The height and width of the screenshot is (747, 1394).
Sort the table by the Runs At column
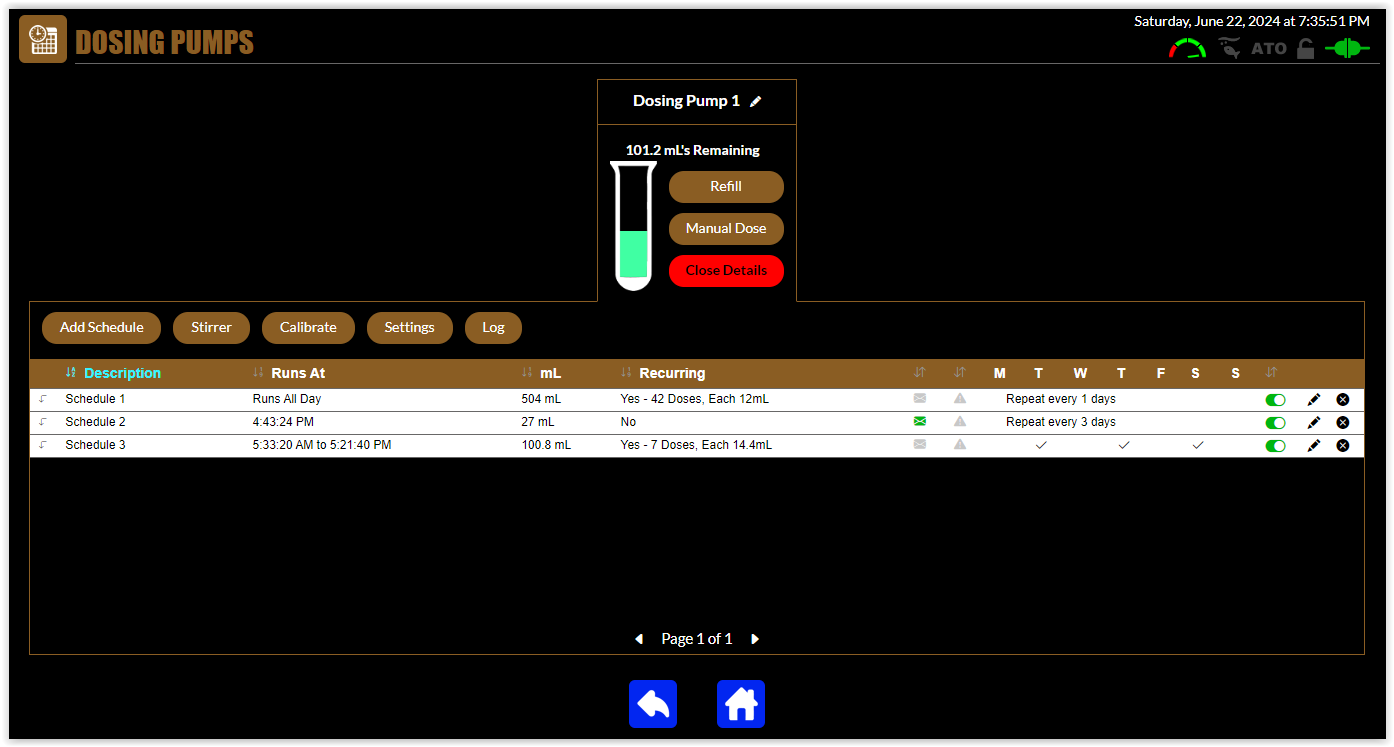click(297, 373)
